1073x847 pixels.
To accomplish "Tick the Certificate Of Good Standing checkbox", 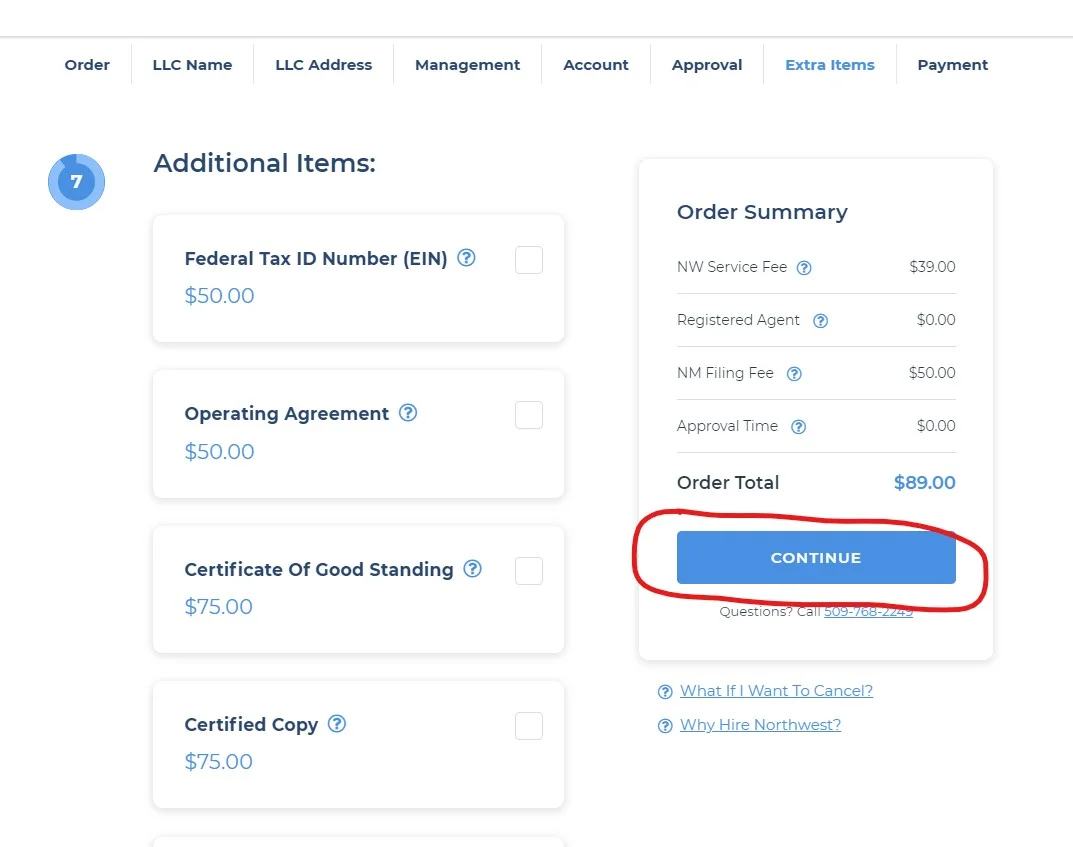I will (x=529, y=571).
